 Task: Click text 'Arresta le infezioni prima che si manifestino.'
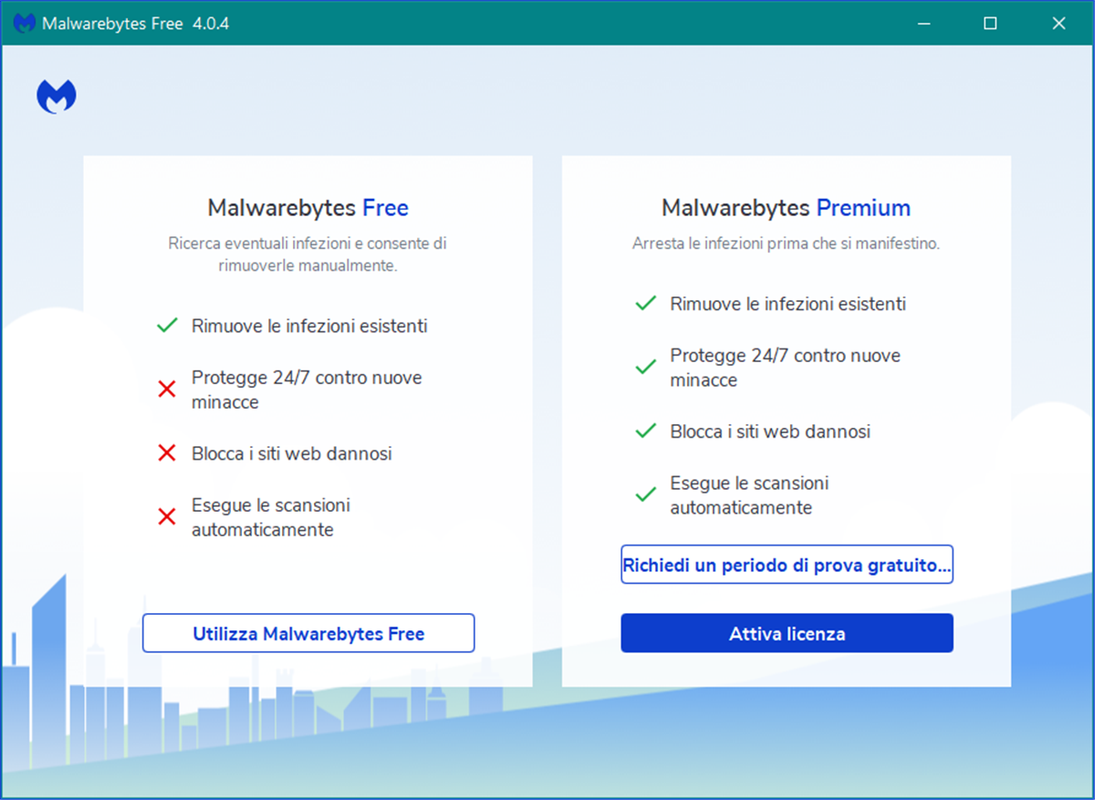pos(786,244)
